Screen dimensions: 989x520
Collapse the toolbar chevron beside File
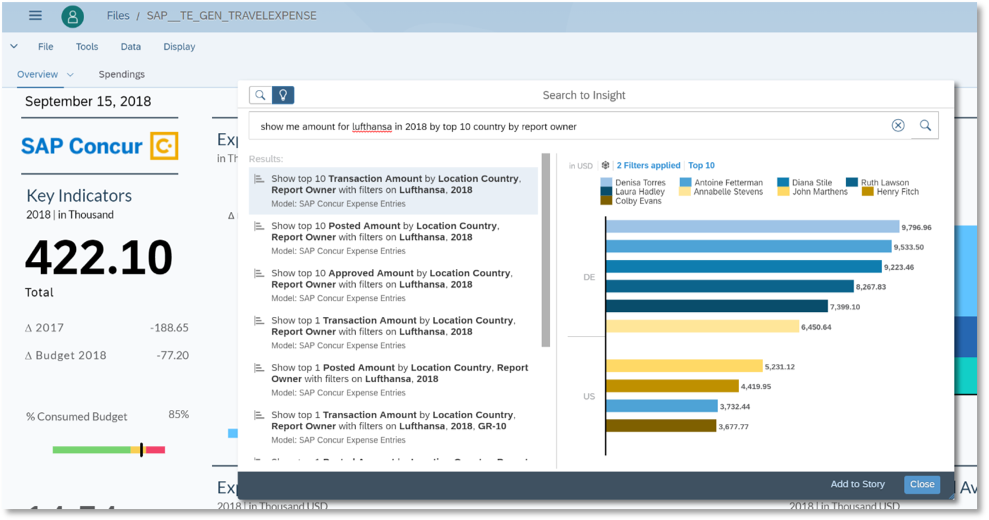14,47
